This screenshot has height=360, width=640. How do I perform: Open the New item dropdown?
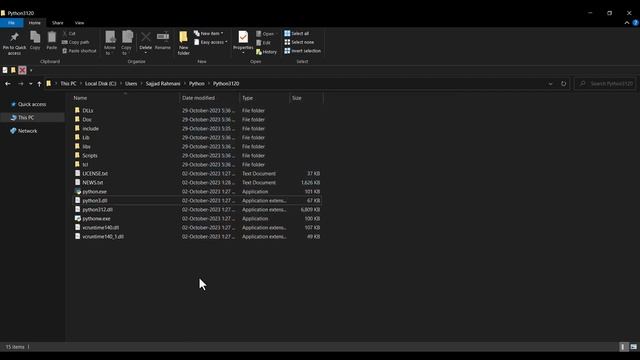(209, 33)
